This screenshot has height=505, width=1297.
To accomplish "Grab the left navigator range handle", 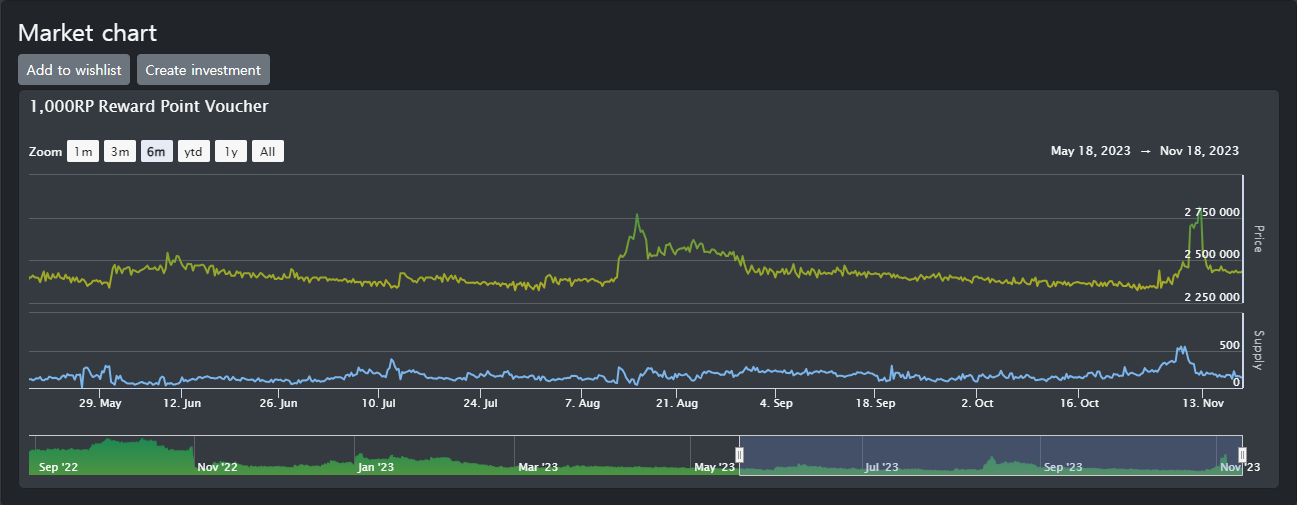I will point(740,455).
